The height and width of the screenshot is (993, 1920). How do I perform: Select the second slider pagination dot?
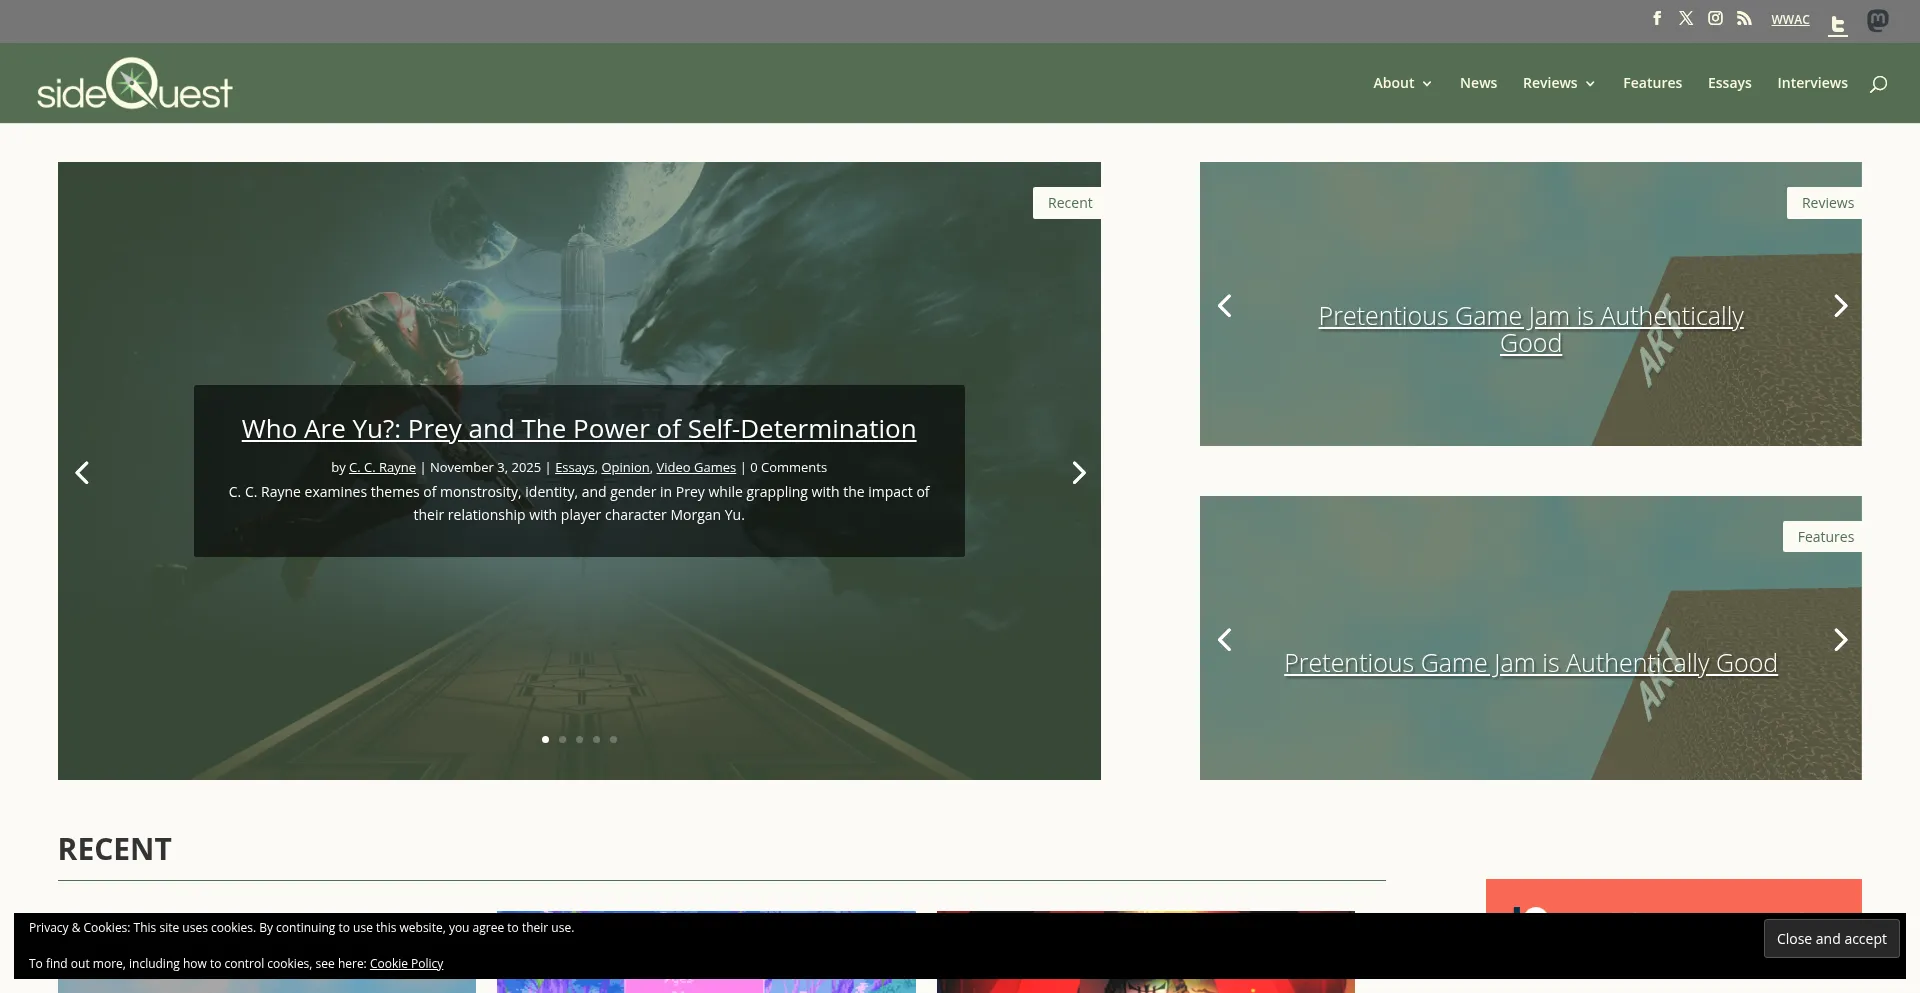(x=562, y=739)
